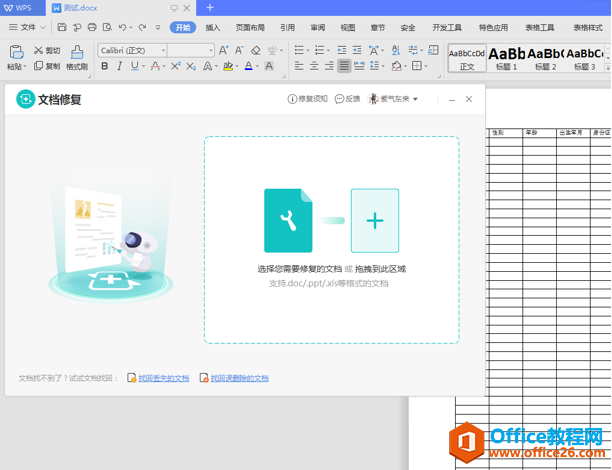
Task: Click the Decrease Font Size icon
Action: point(239,50)
